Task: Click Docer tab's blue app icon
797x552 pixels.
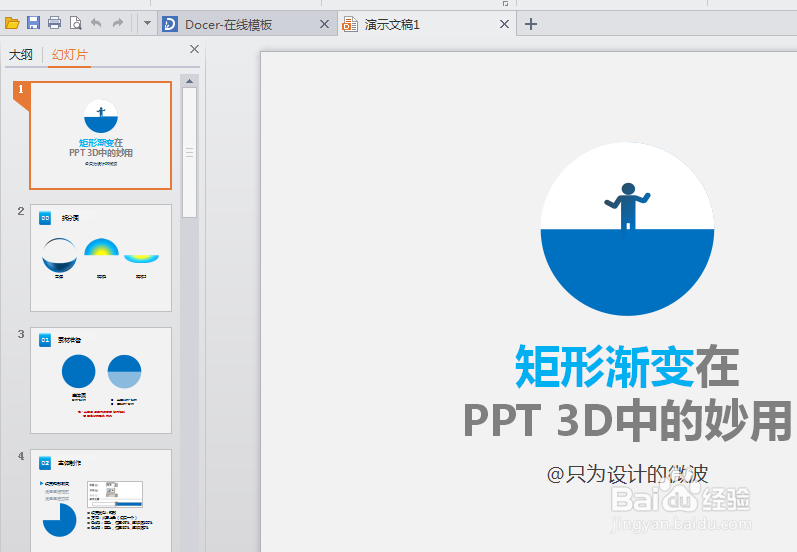Action: [170, 24]
